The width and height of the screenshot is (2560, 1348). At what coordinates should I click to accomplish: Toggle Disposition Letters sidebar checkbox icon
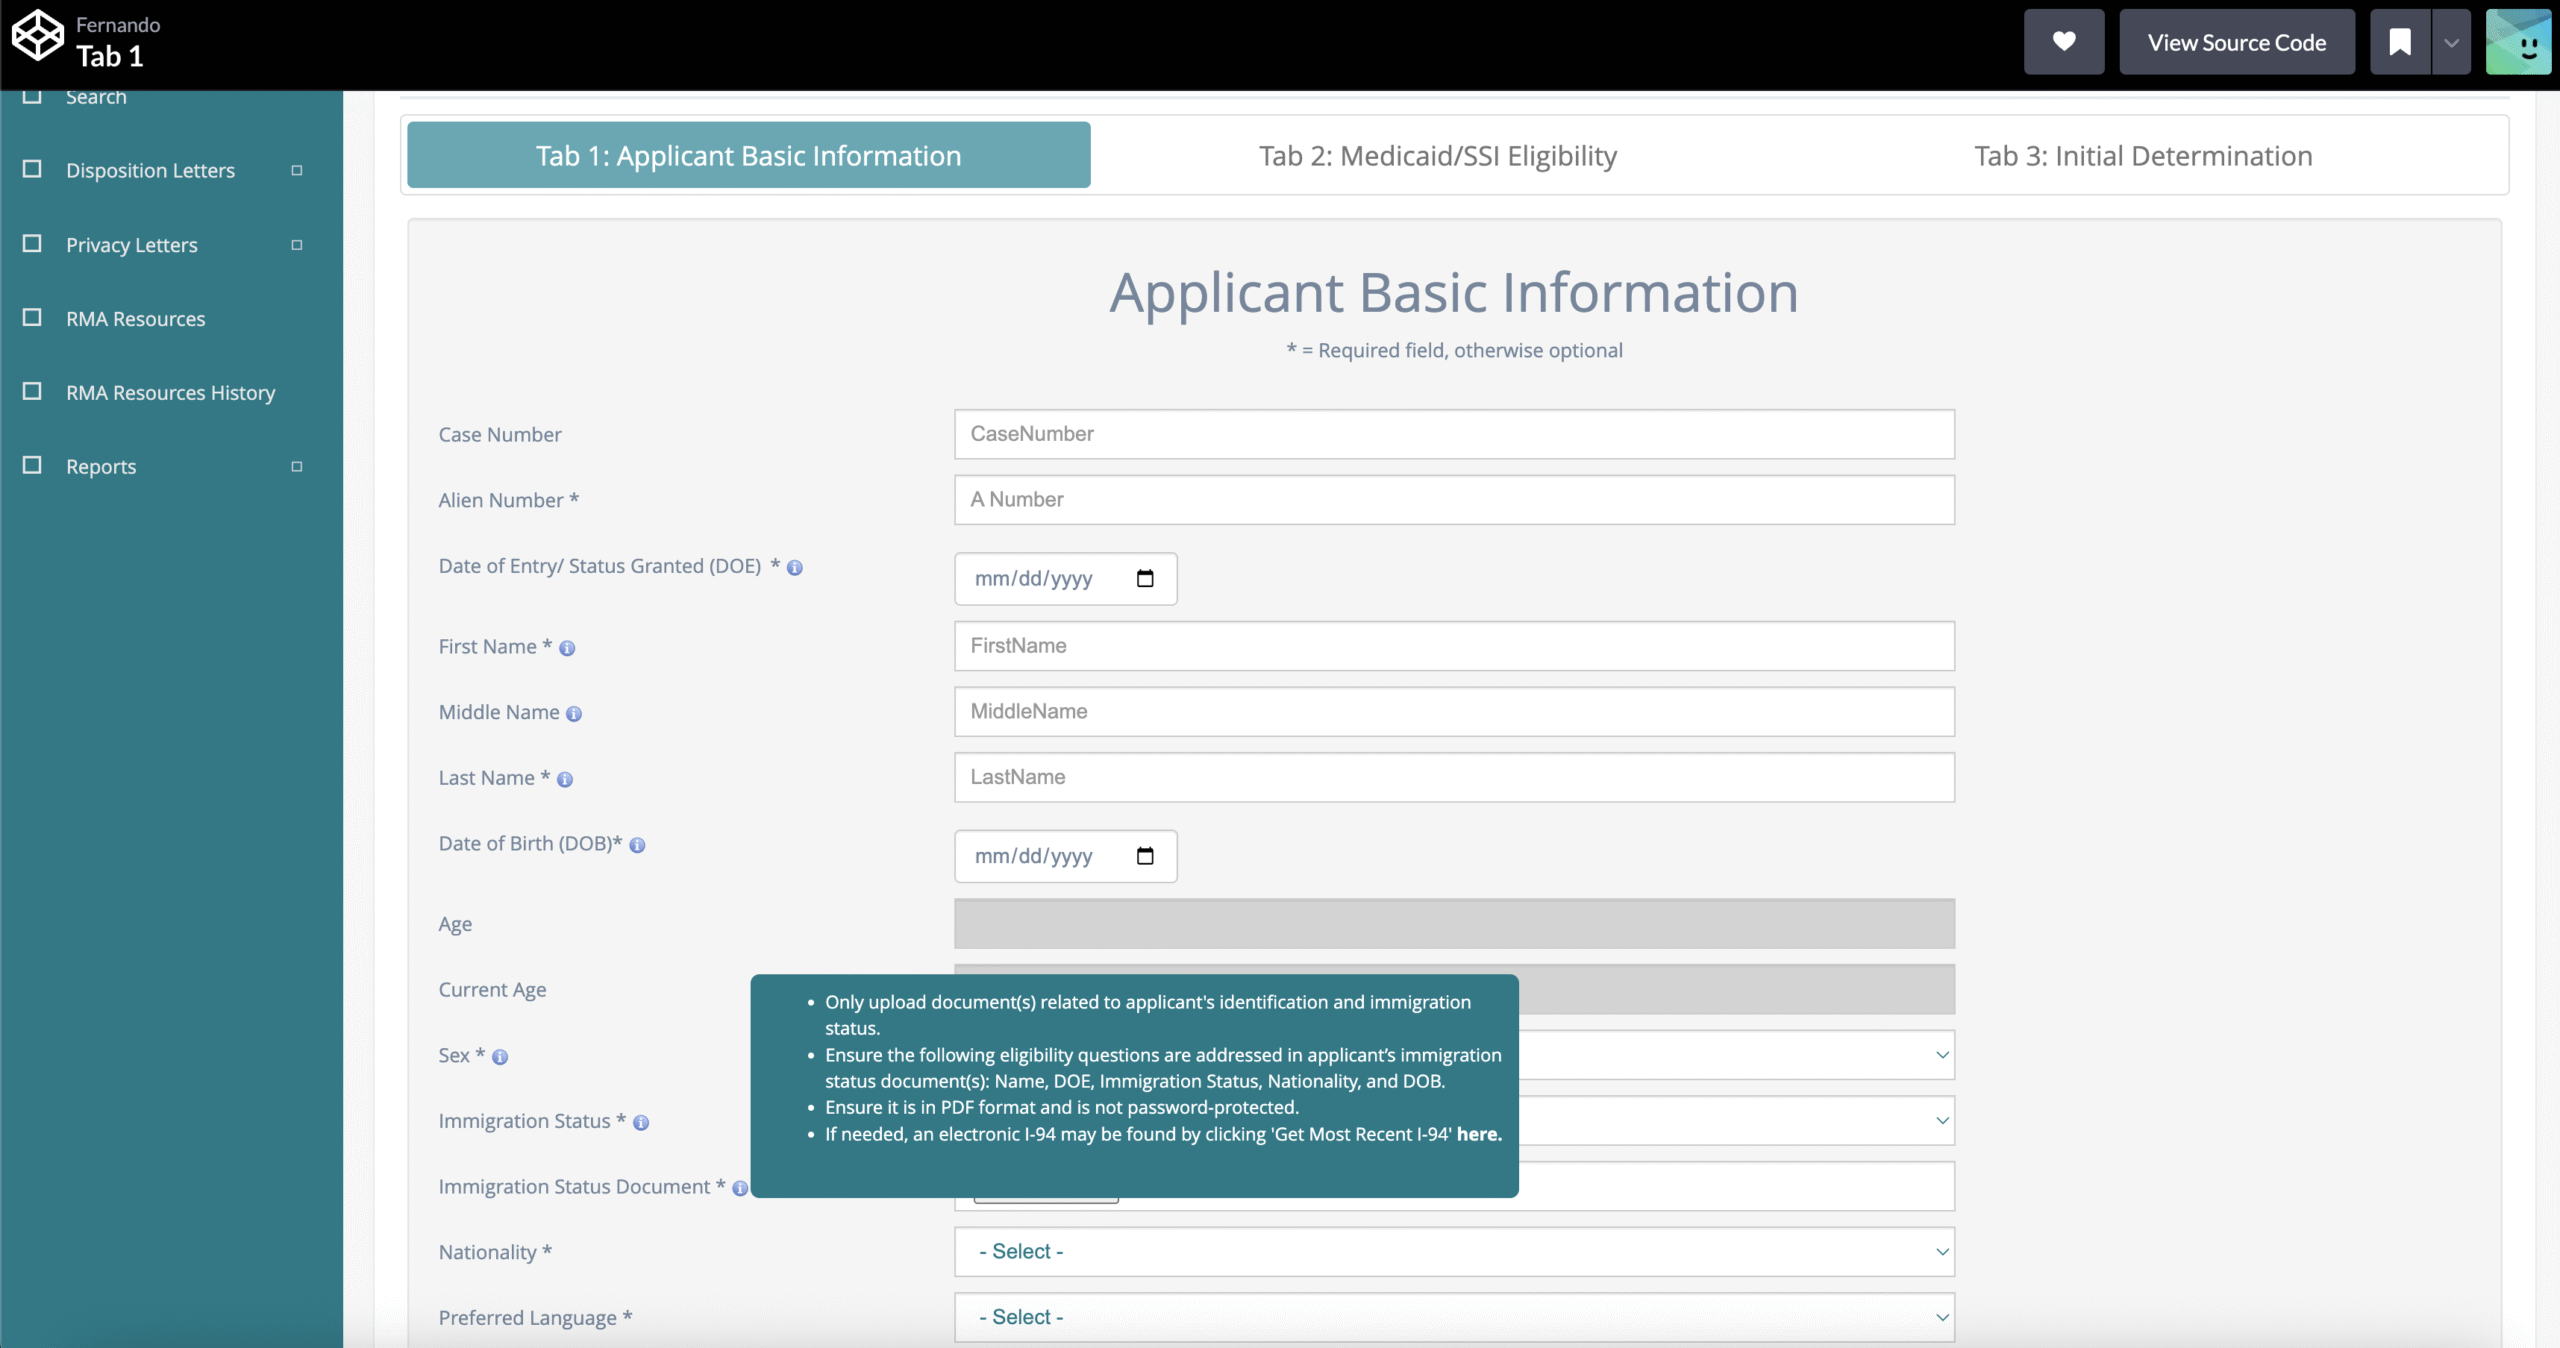tap(32, 169)
